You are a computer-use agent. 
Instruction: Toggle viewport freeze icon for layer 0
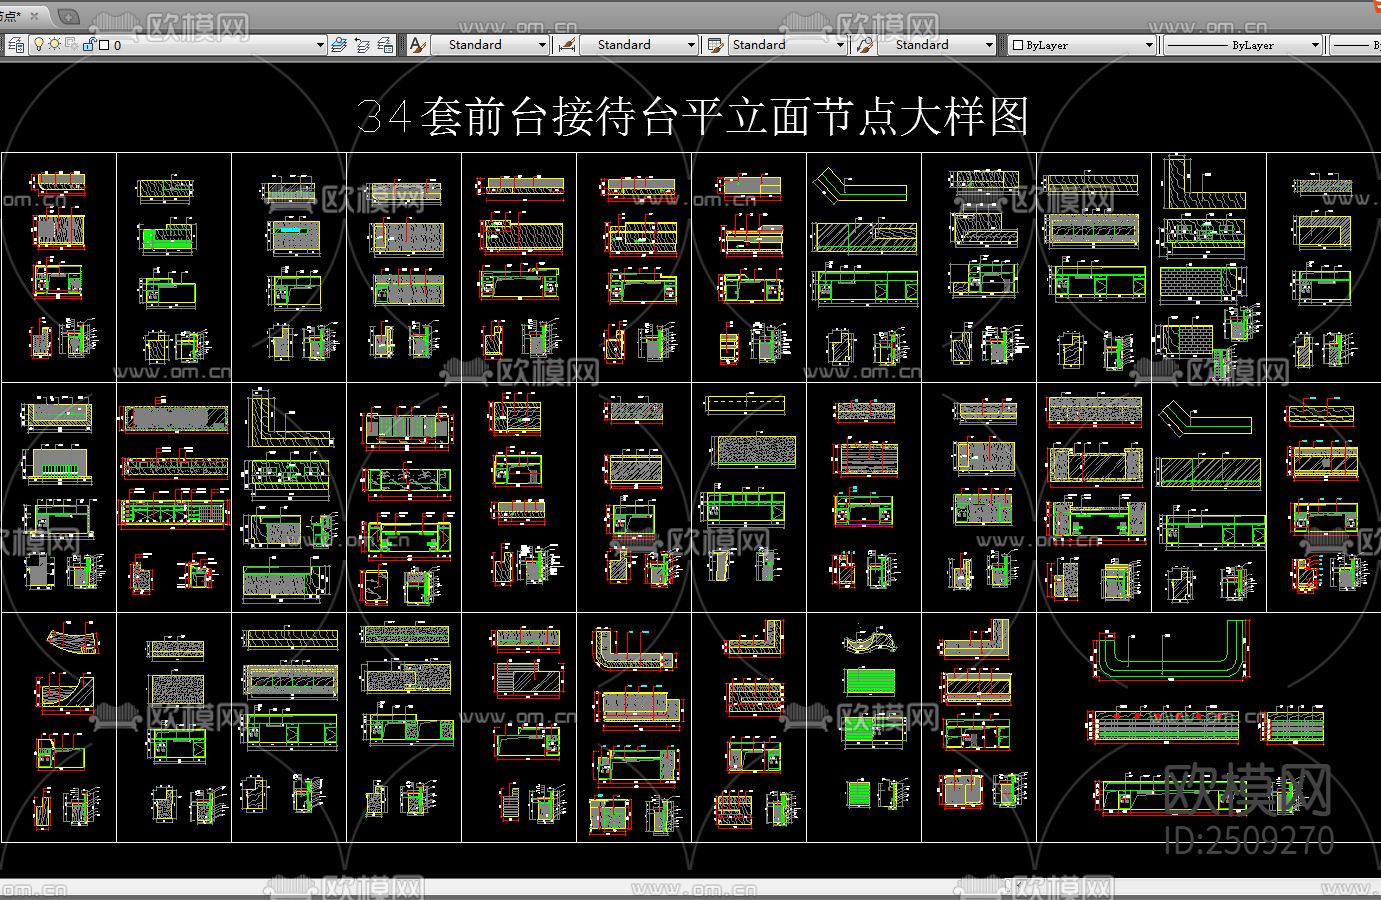point(71,45)
